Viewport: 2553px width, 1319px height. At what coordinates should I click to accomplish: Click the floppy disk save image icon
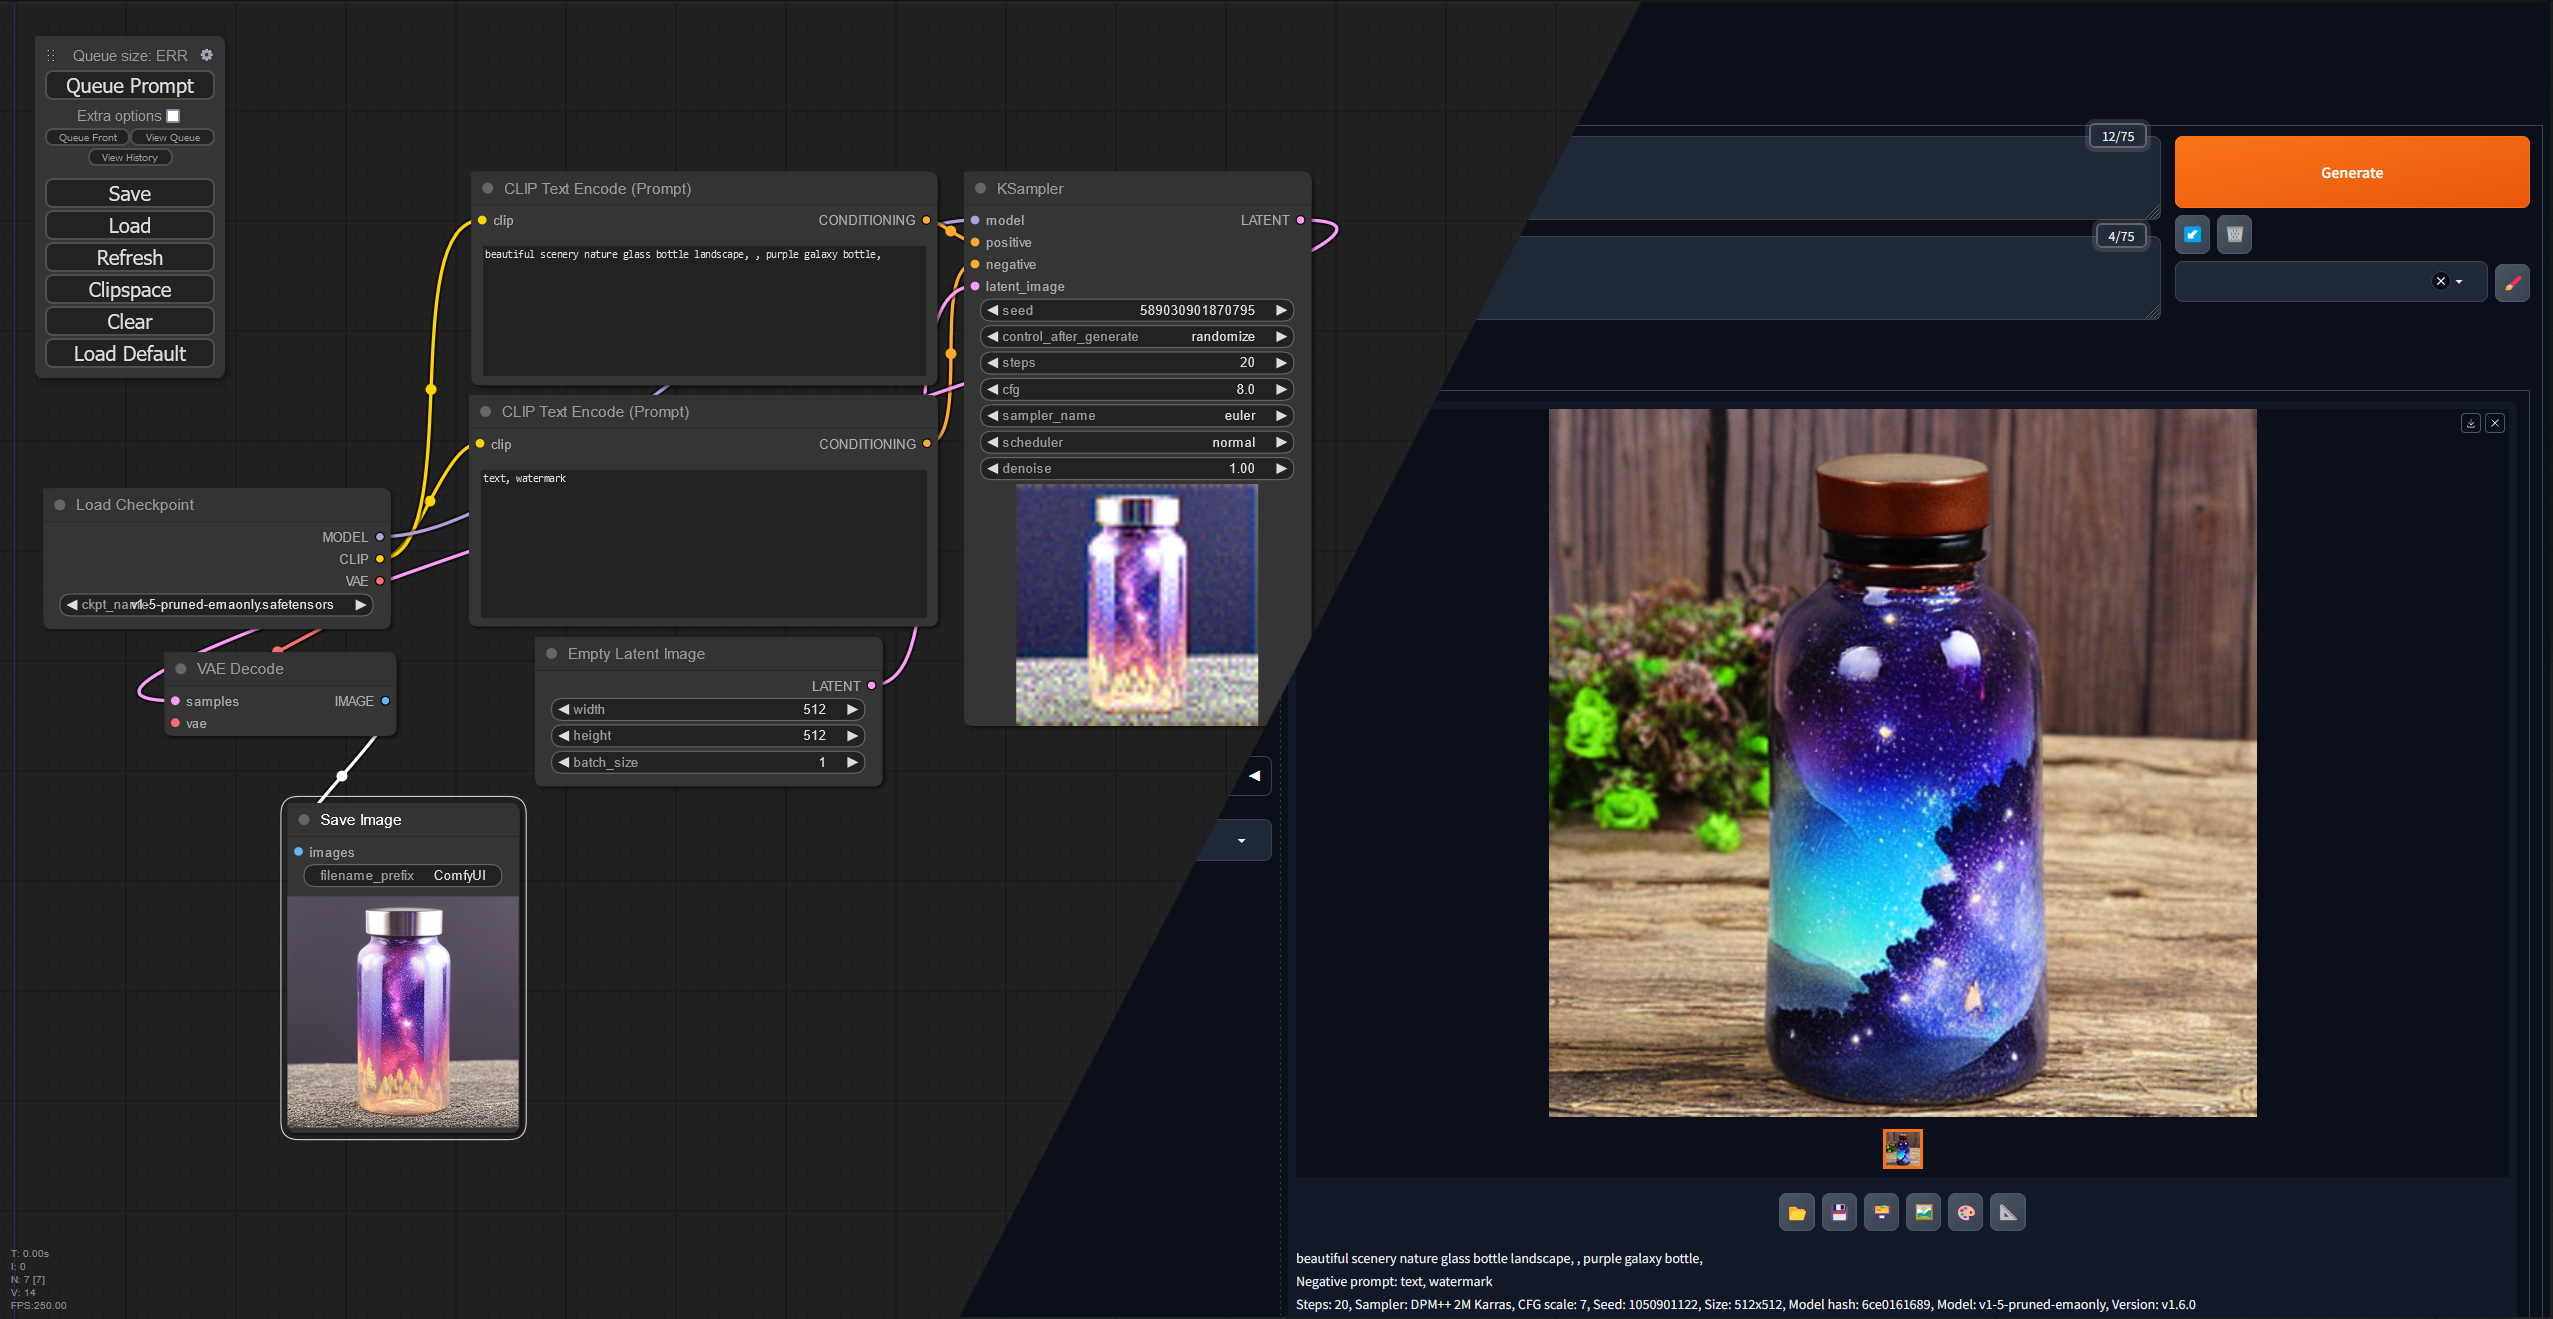point(1838,1213)
